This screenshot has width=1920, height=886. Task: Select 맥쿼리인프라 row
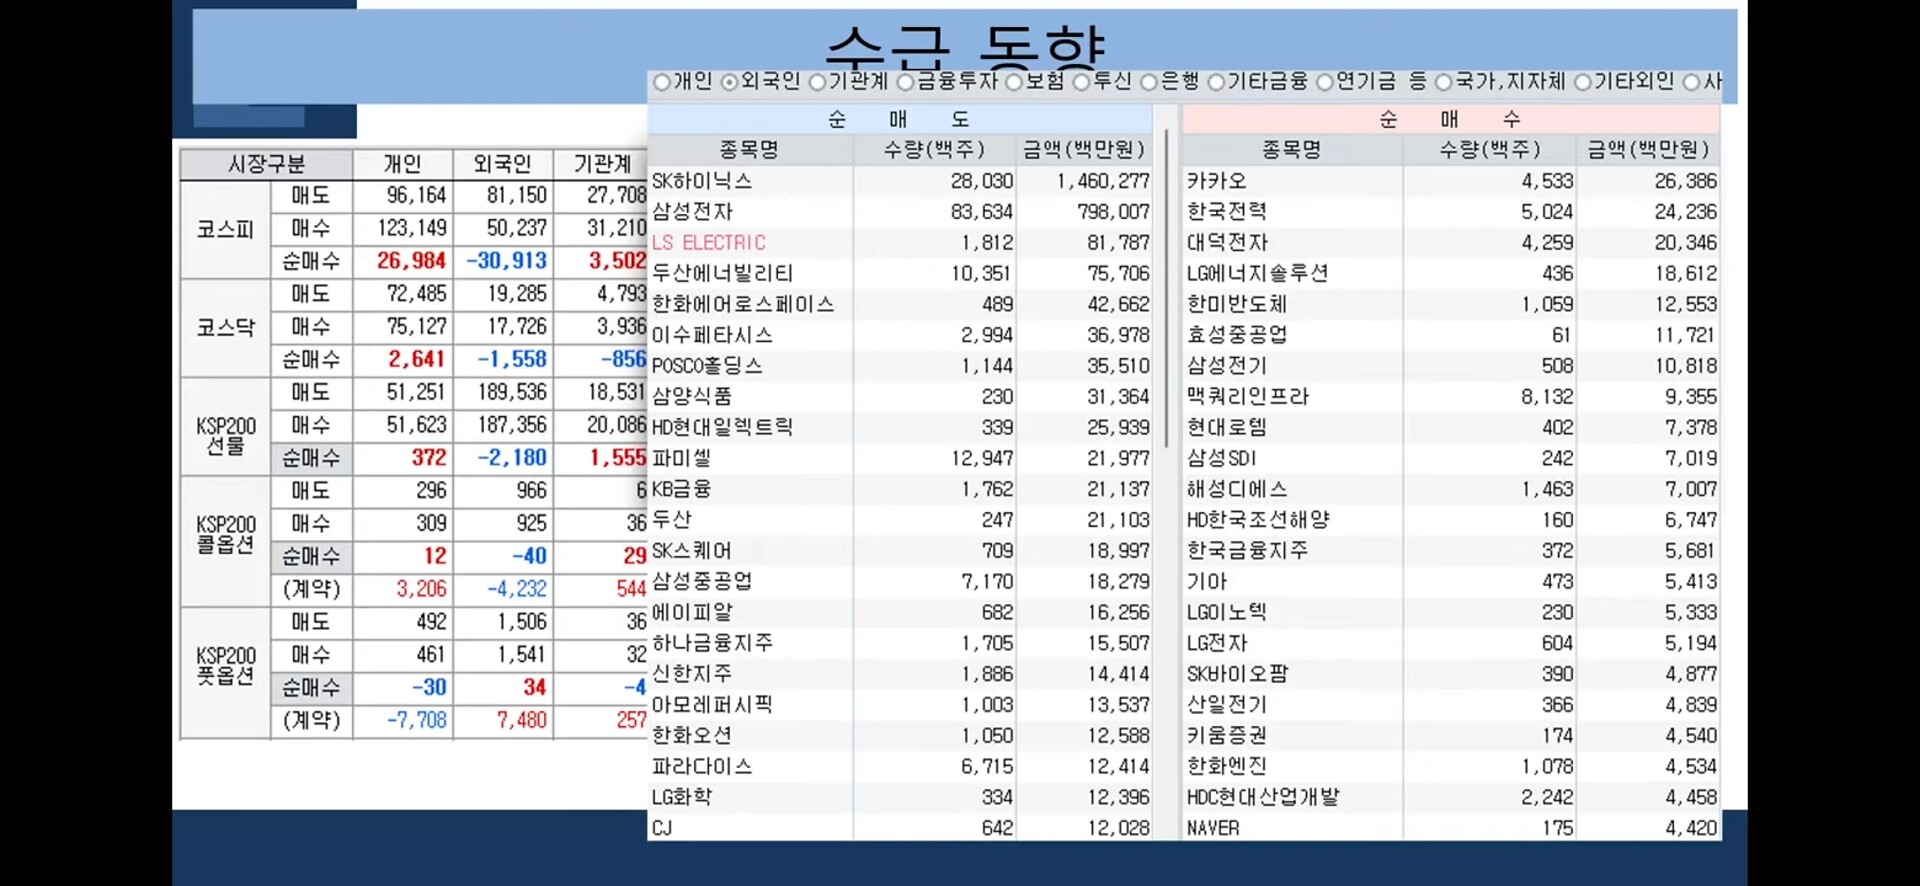pyautogui.click(x=1450, y=397)
